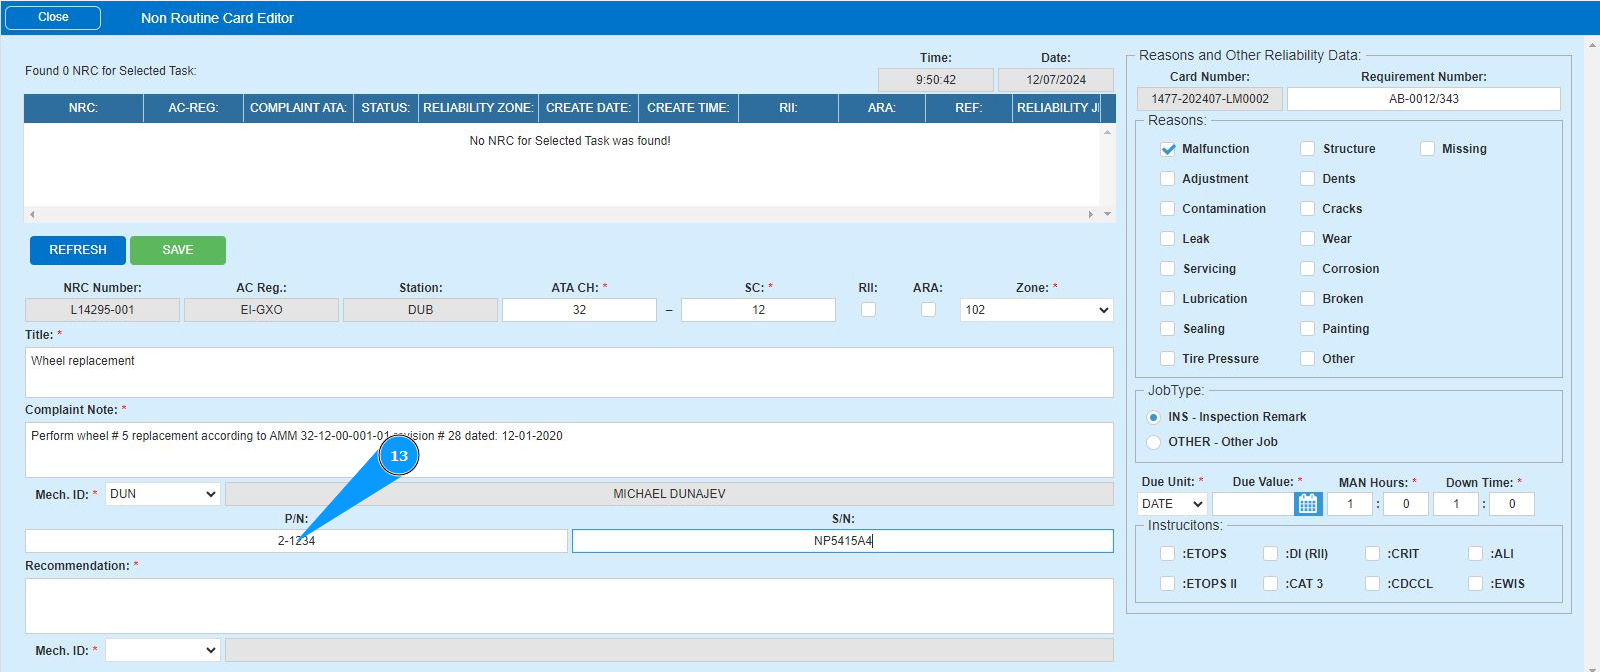Enable the Tire Pressure checkbox
The width and height of the screenshot is (1600, 672).
(1167, 359)
